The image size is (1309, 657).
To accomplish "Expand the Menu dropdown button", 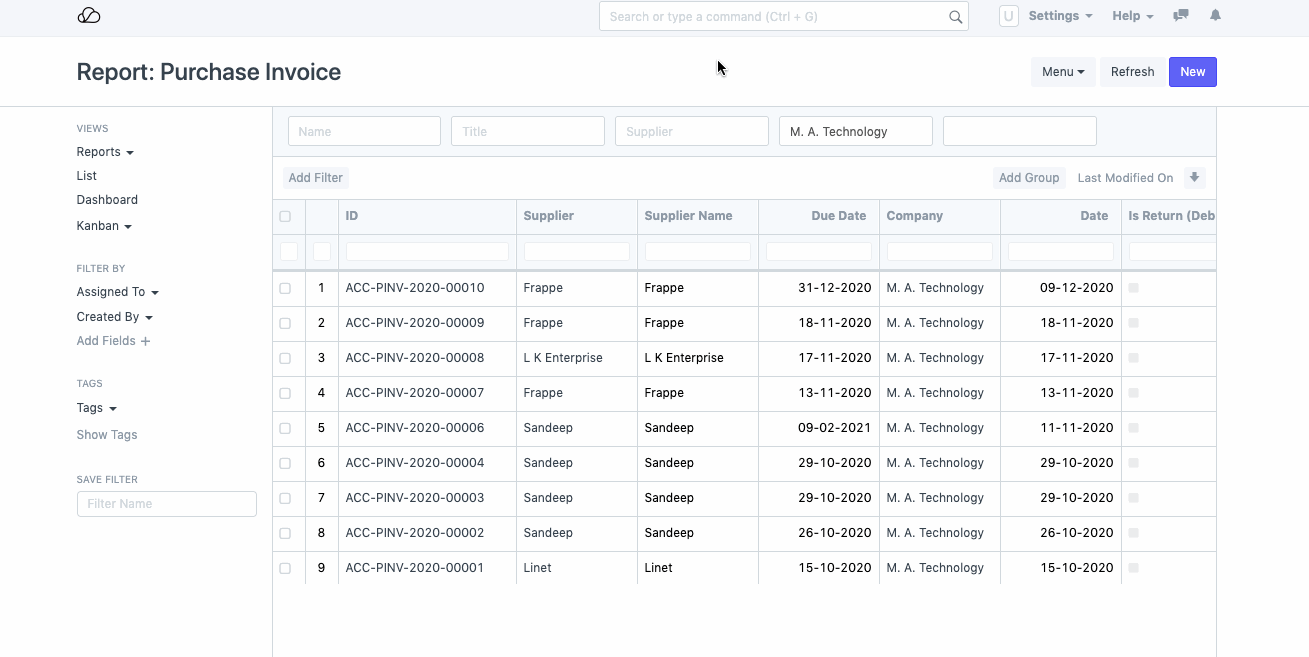I will click(1063, 72).
